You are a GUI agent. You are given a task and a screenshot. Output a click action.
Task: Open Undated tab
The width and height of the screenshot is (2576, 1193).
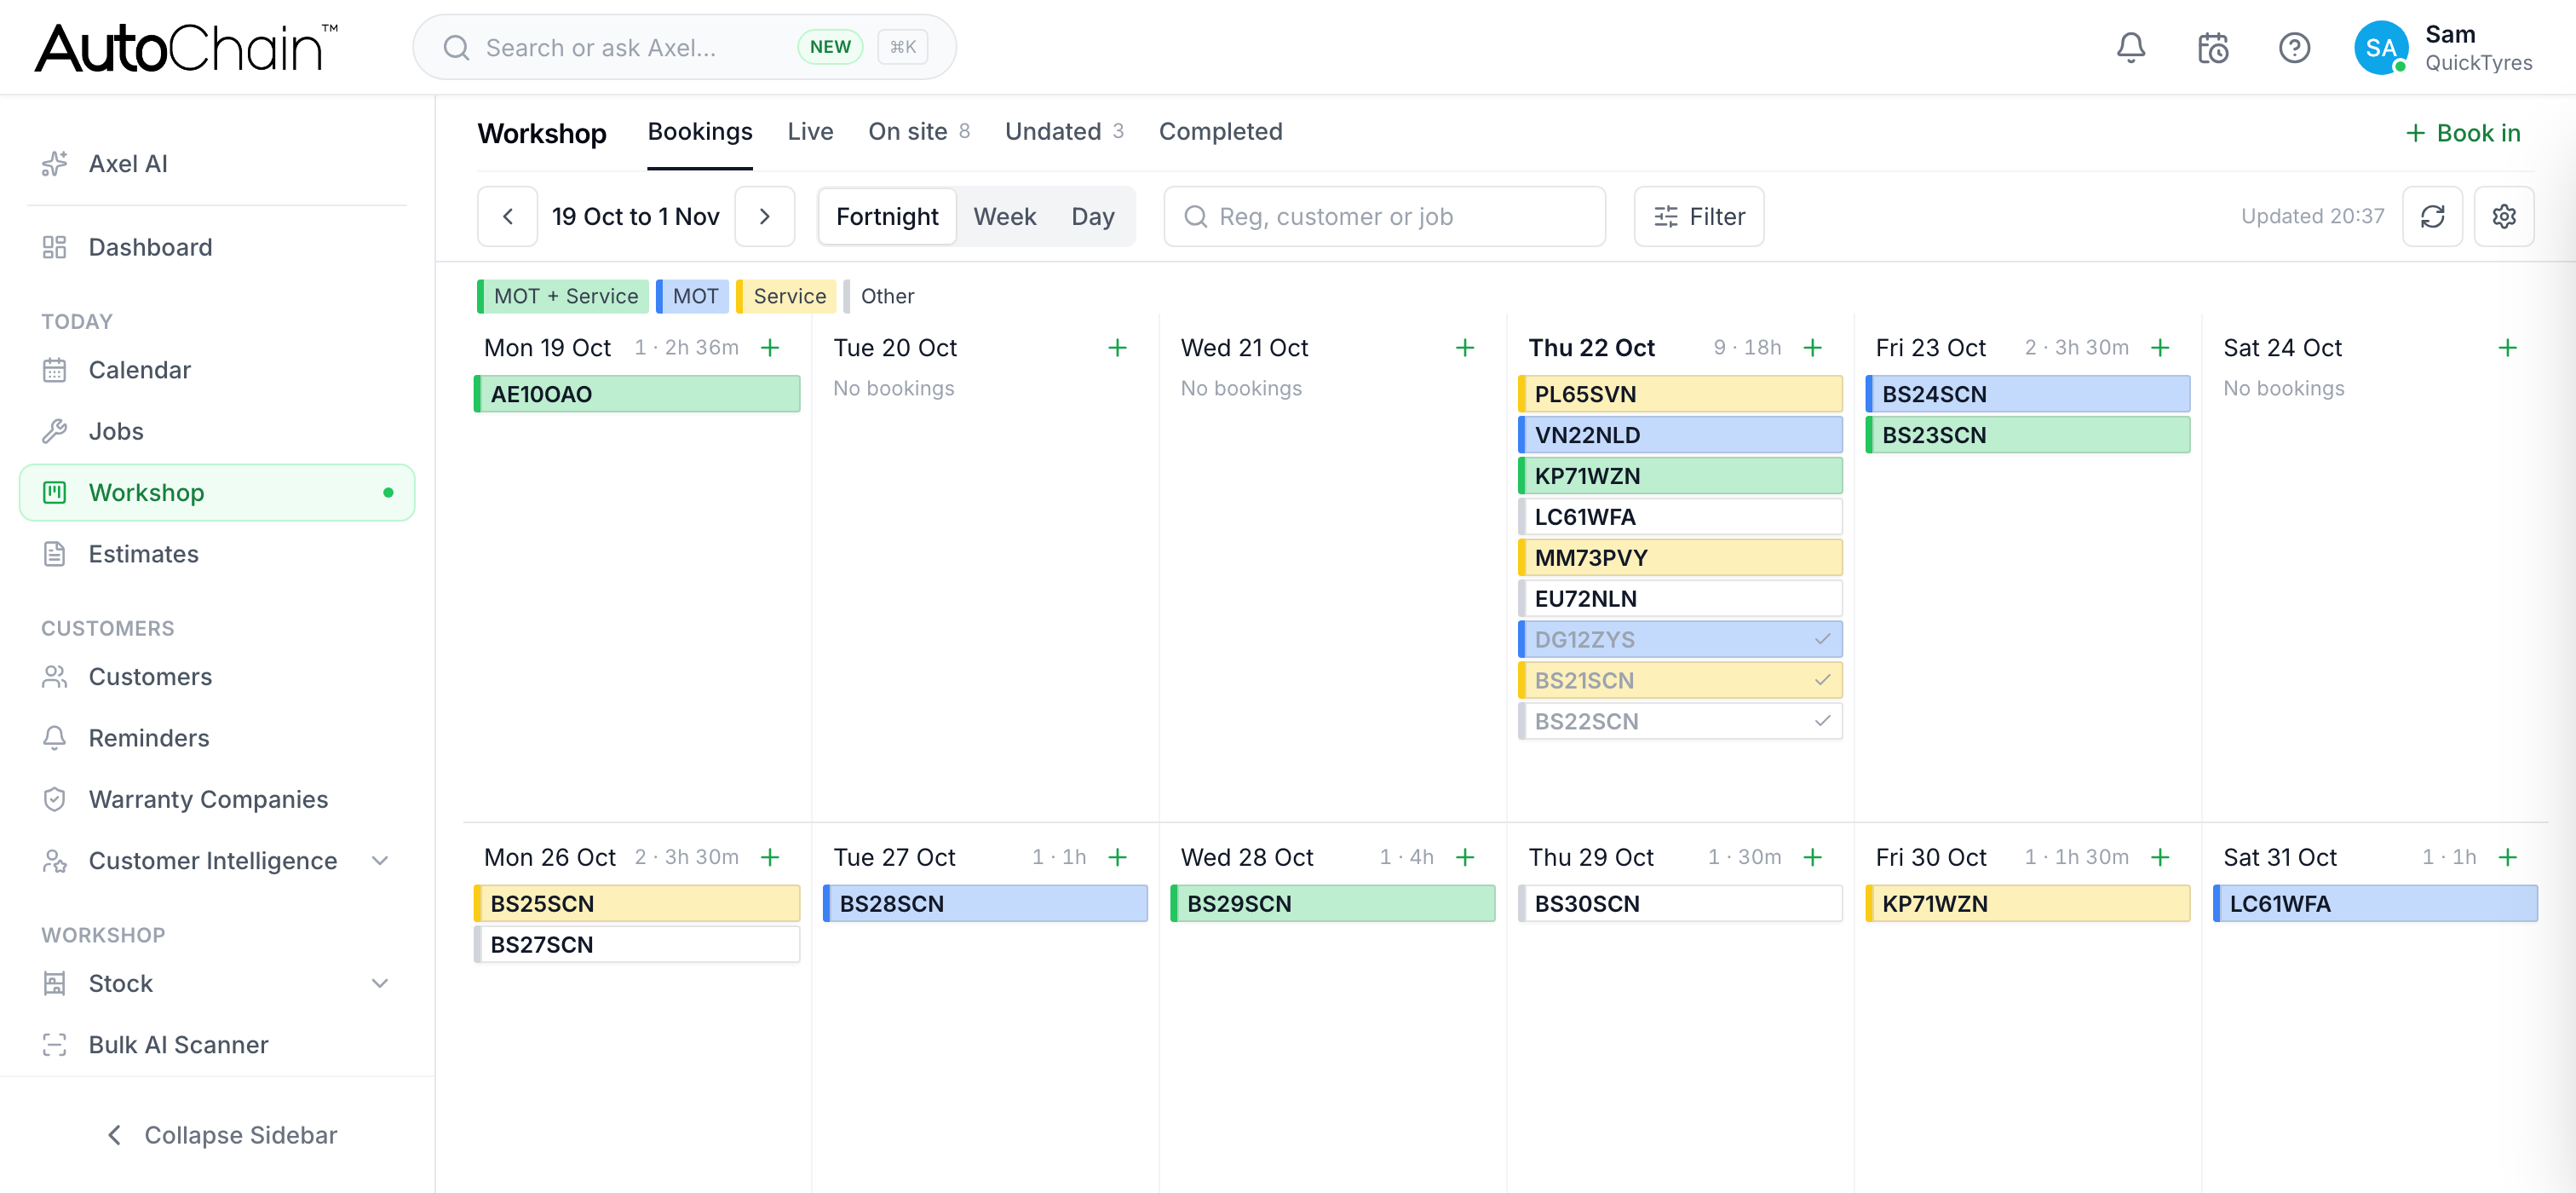point(1064,132)
